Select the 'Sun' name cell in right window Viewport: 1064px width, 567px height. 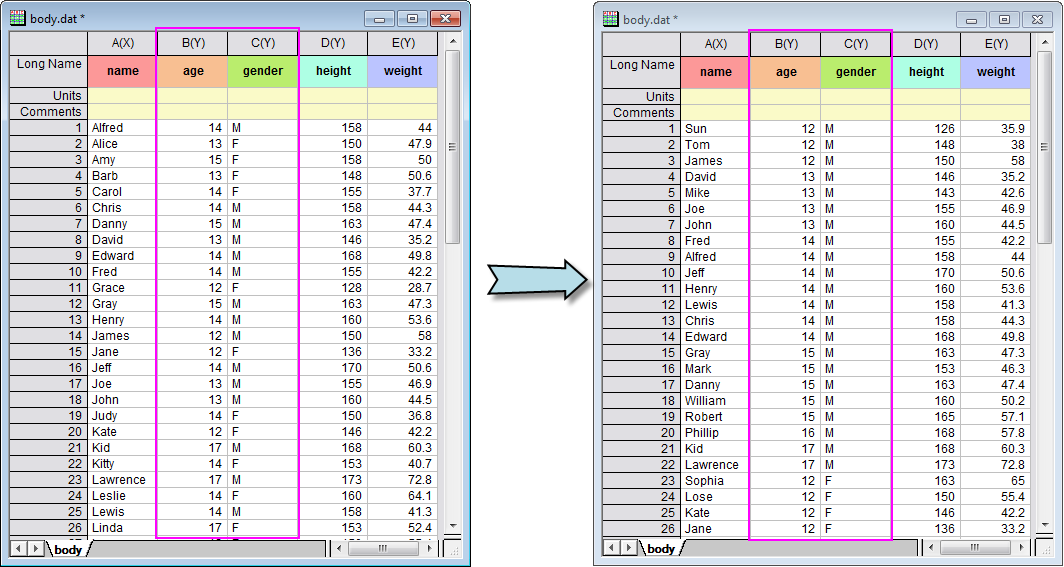(716, 129)
